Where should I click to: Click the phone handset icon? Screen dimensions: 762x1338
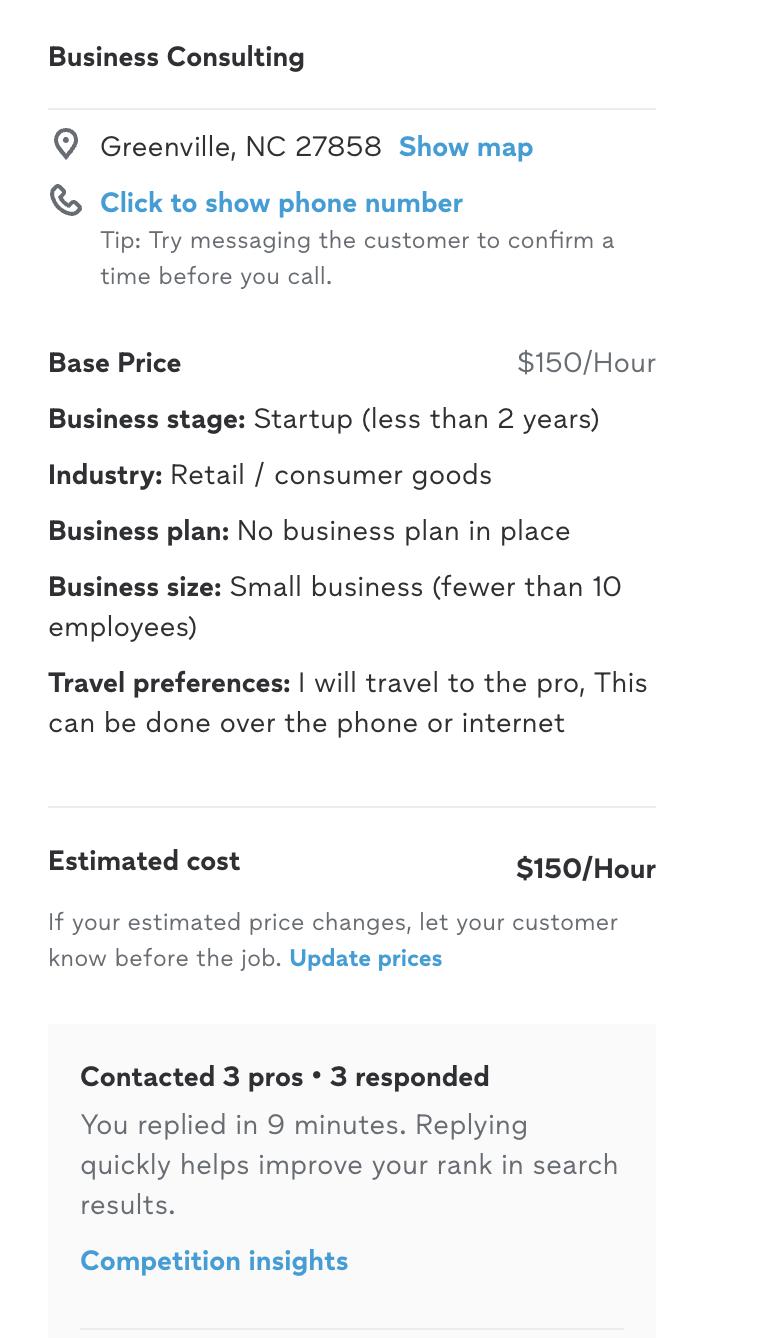tap(66, 201)
